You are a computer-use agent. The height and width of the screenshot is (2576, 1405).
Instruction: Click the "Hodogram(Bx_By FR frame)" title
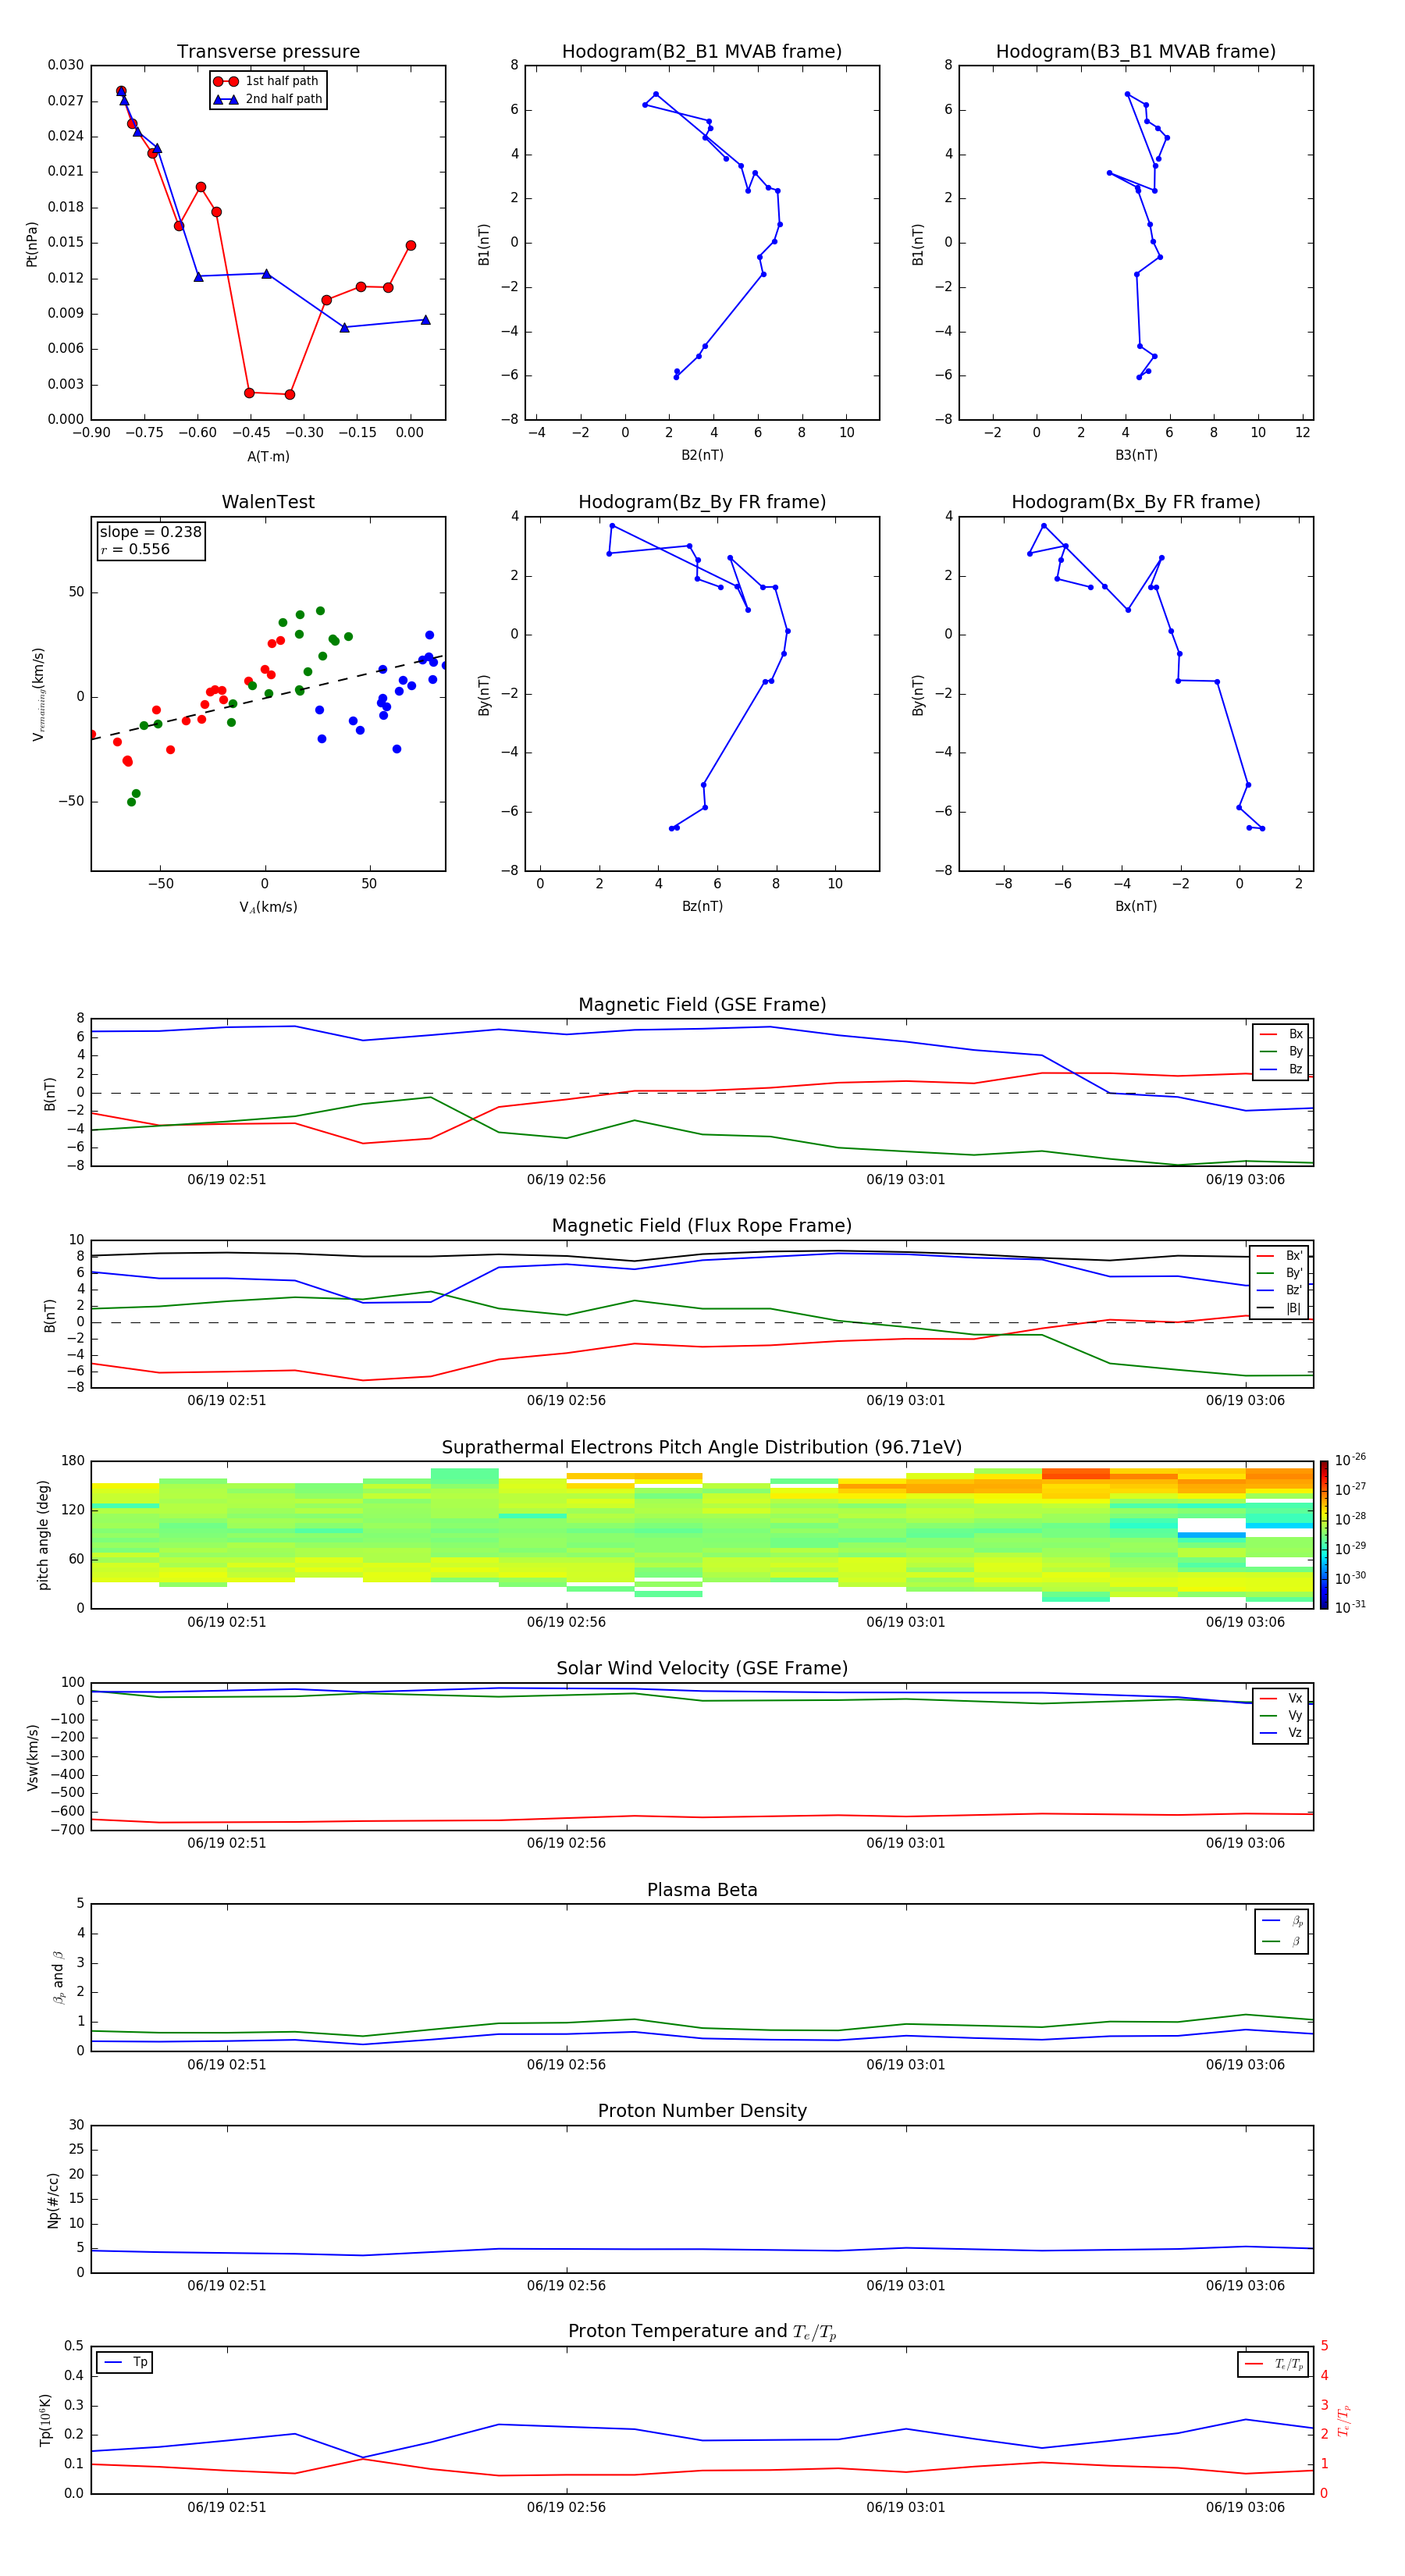tap(1136, 502)
